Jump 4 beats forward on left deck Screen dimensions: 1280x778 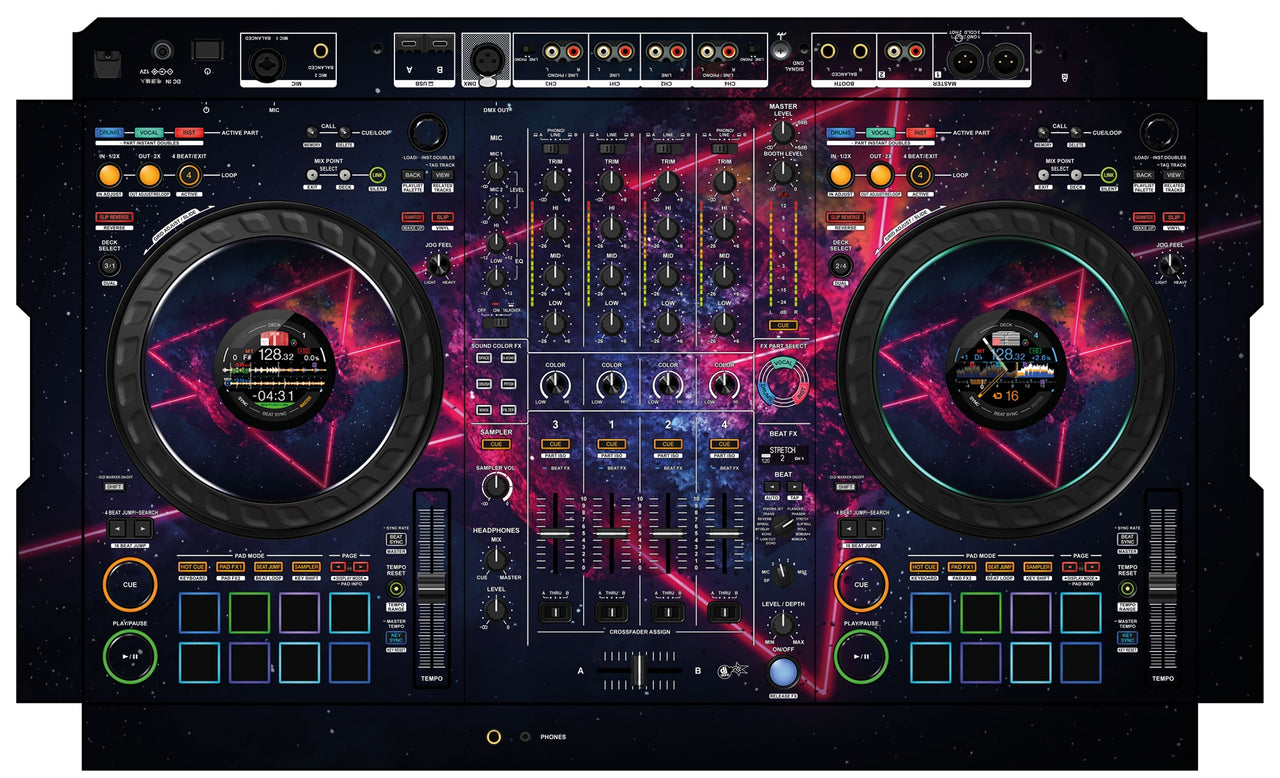pyautogui.click(x=143, y=528)
